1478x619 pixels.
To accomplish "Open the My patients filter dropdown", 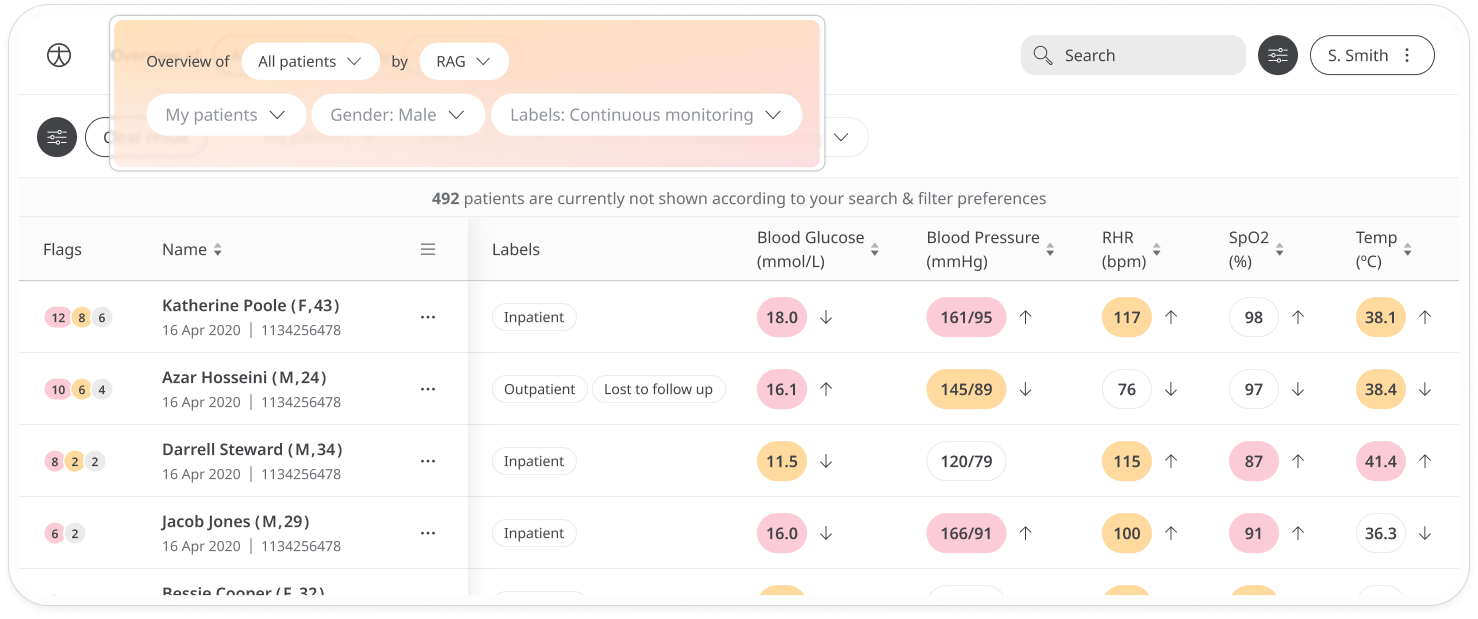I will pos(226,115).
